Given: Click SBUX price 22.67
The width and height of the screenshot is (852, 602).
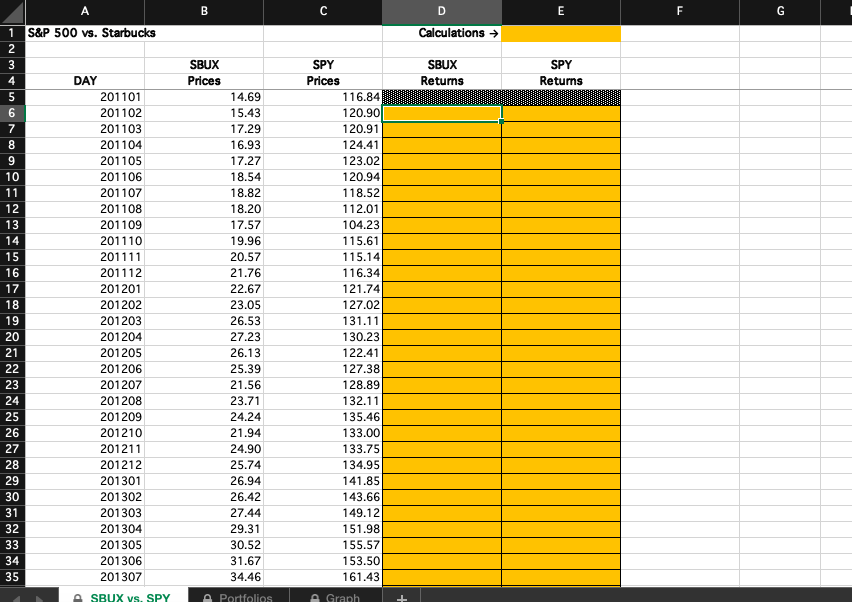Looking at the screenshot, I should [x=204, y=289].
